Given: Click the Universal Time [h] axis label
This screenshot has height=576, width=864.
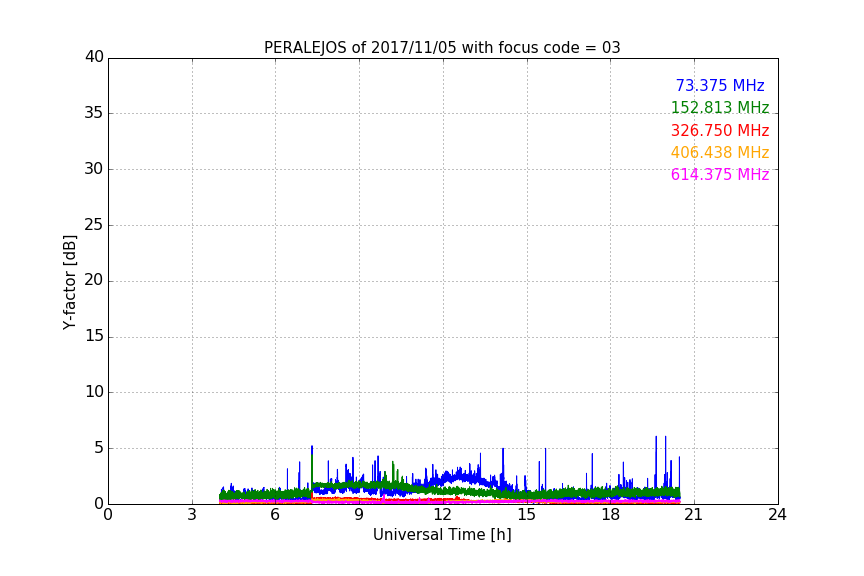Looking at the screenshot, I should pos(442,535).
